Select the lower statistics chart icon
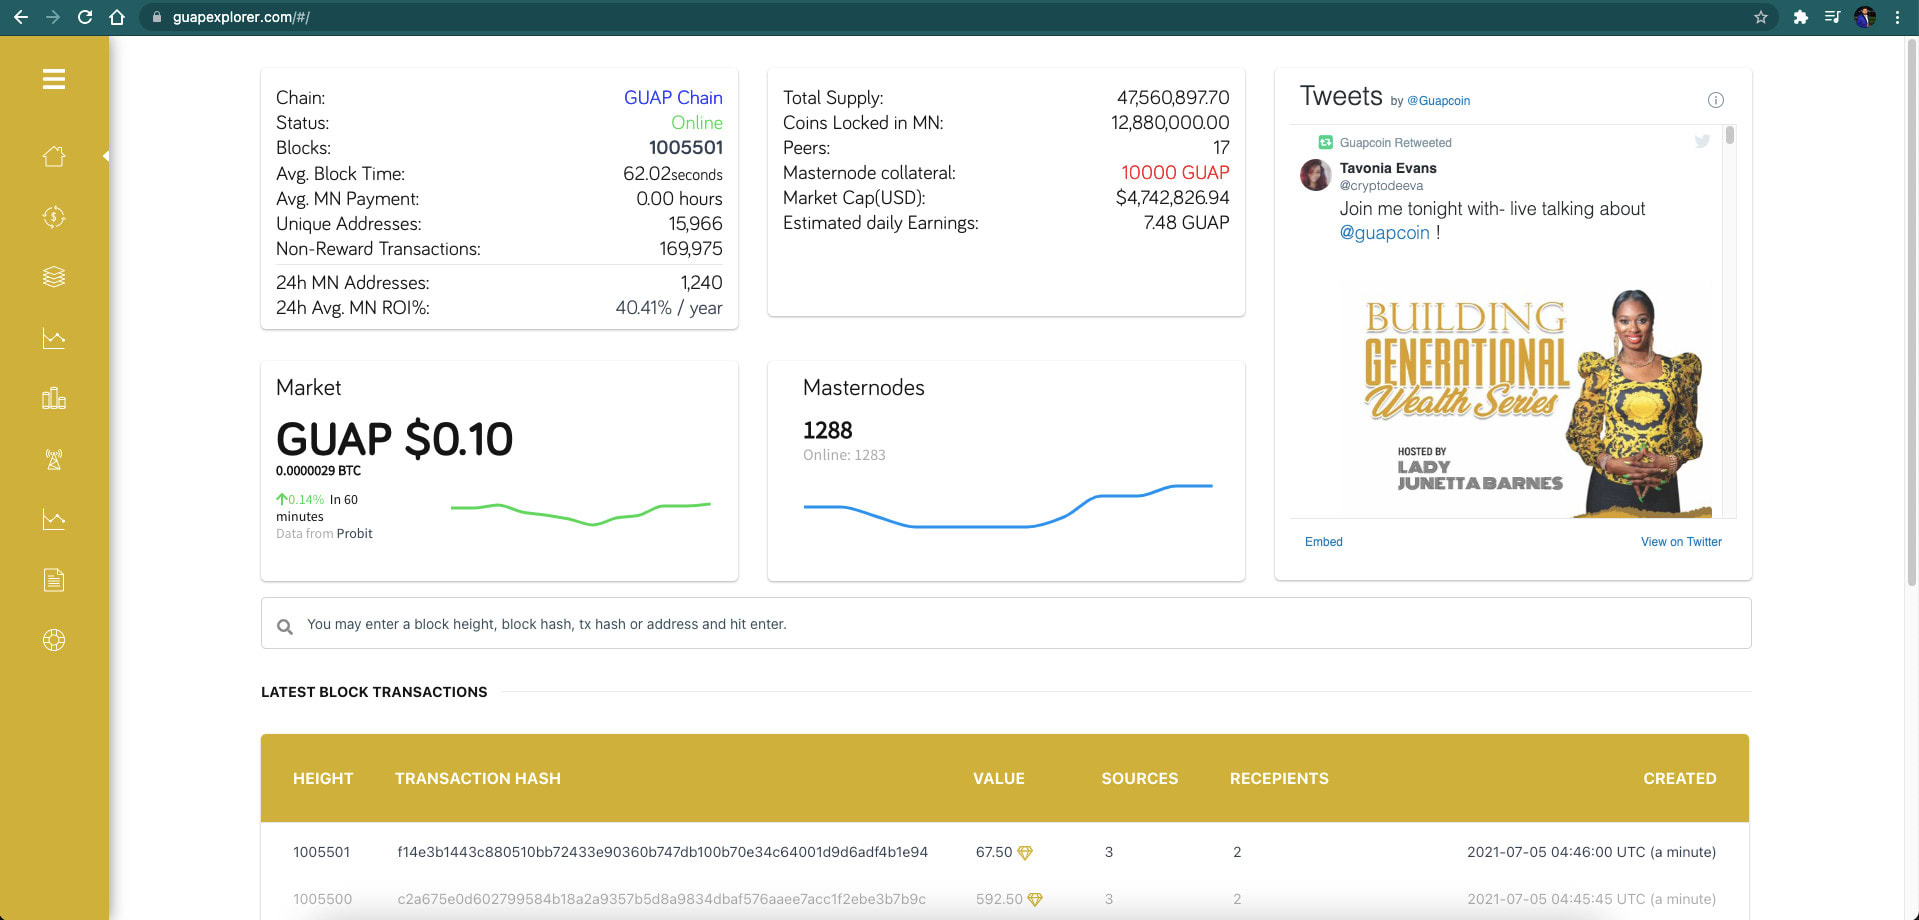The height and width of the screenshot is (920, 1919). (x=55, y=519)
